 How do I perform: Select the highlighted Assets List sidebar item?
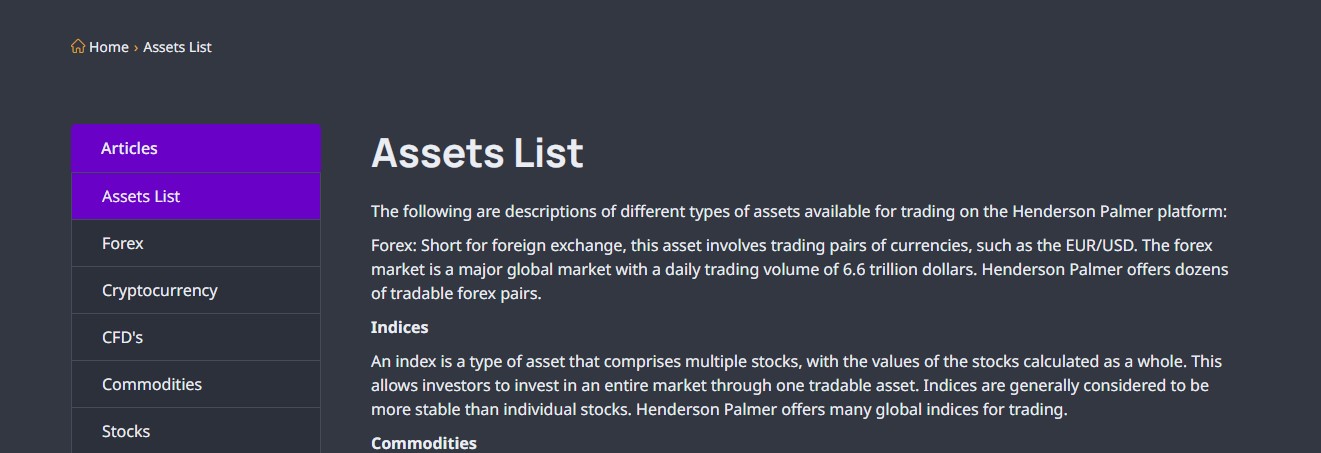point(196,196)
